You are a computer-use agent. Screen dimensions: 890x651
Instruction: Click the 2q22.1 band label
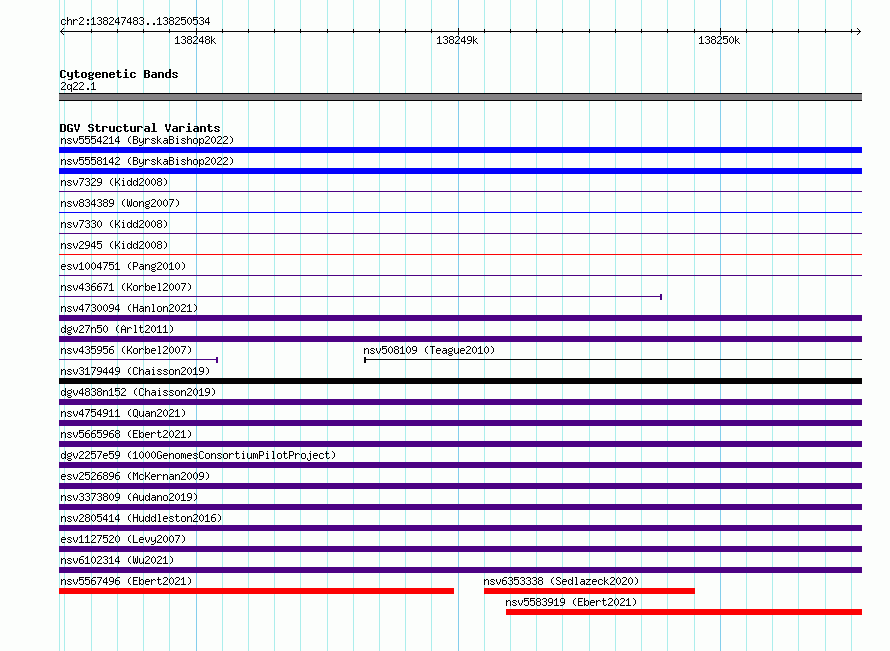point(78,86)
